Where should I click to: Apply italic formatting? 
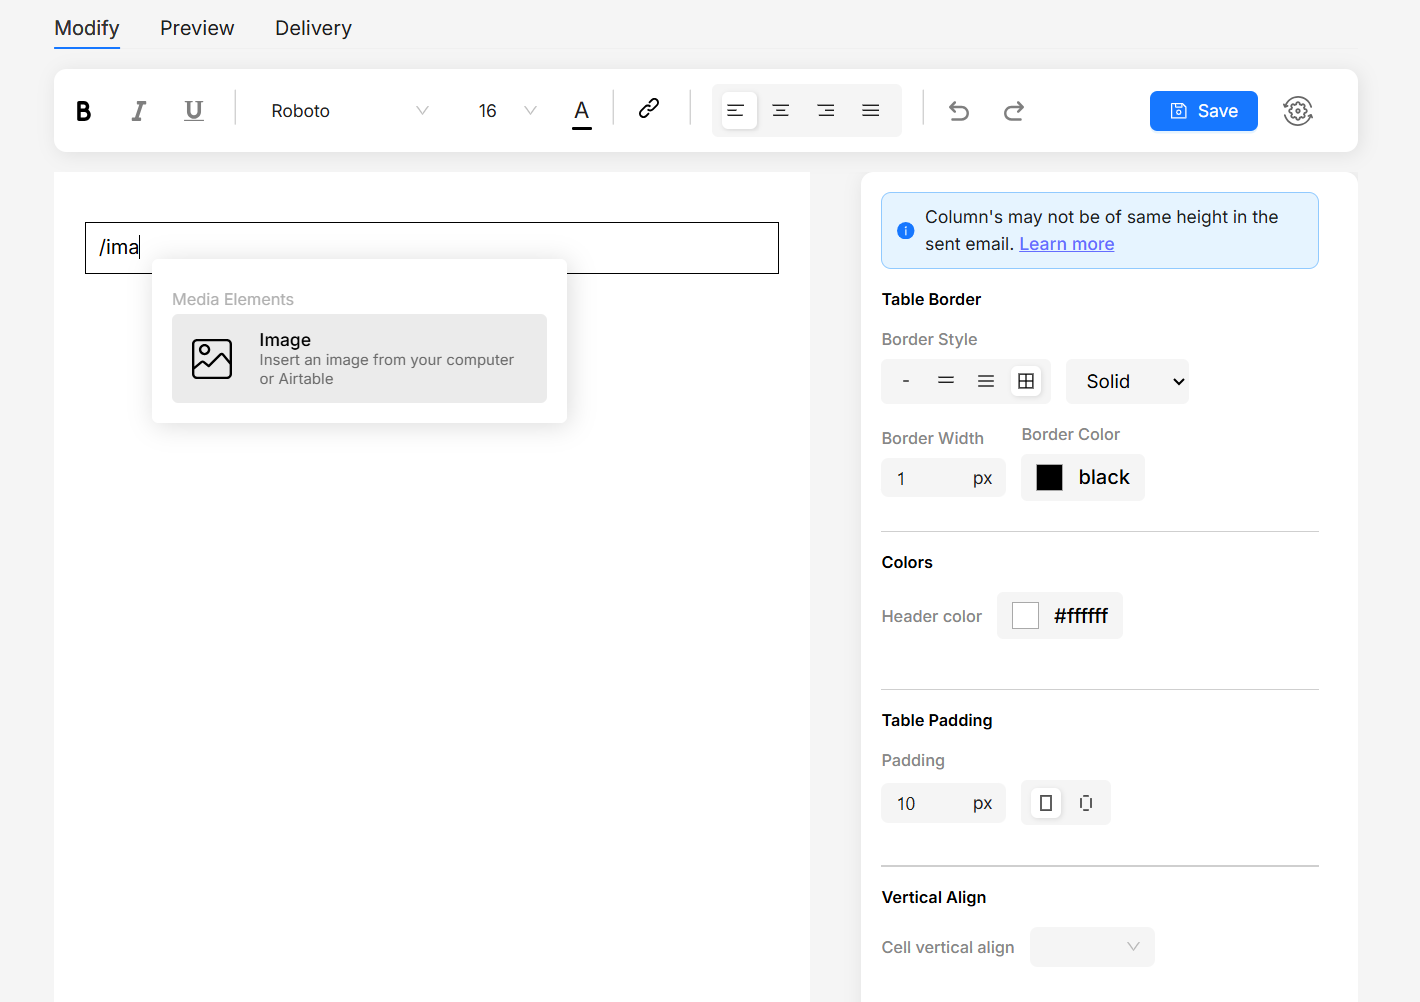click(139, 111)
